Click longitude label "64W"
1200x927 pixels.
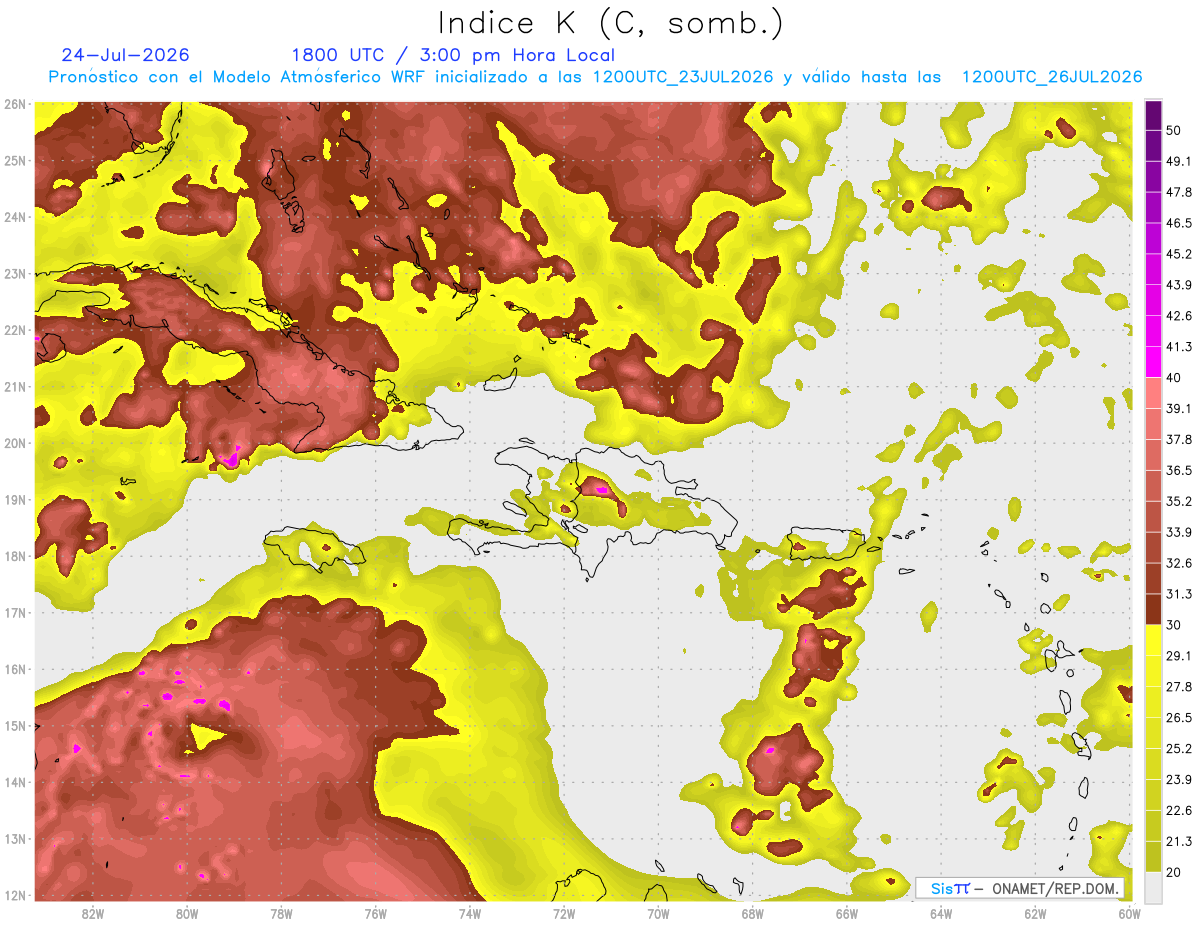[x=941, y=913]
